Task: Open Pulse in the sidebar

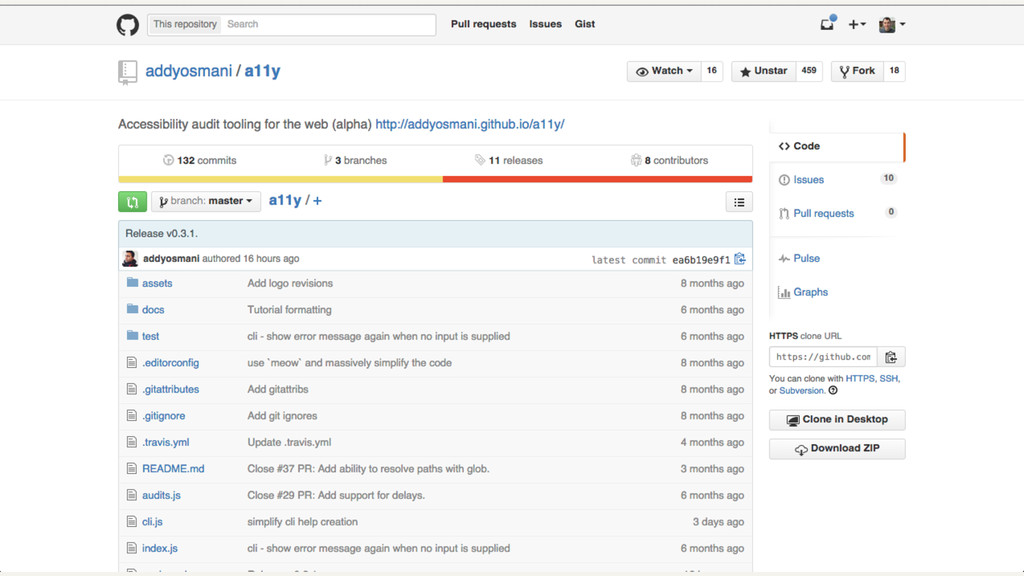Action: pyautogui.click(x=807, y=259)
